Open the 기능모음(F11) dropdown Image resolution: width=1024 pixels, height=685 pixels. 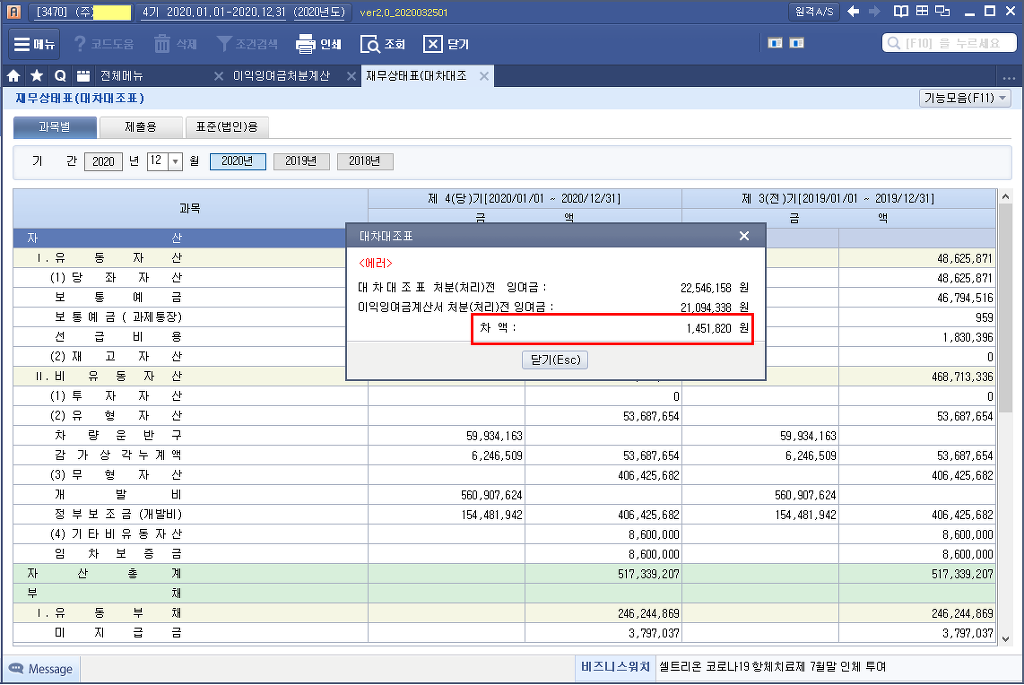coord(964,98)
